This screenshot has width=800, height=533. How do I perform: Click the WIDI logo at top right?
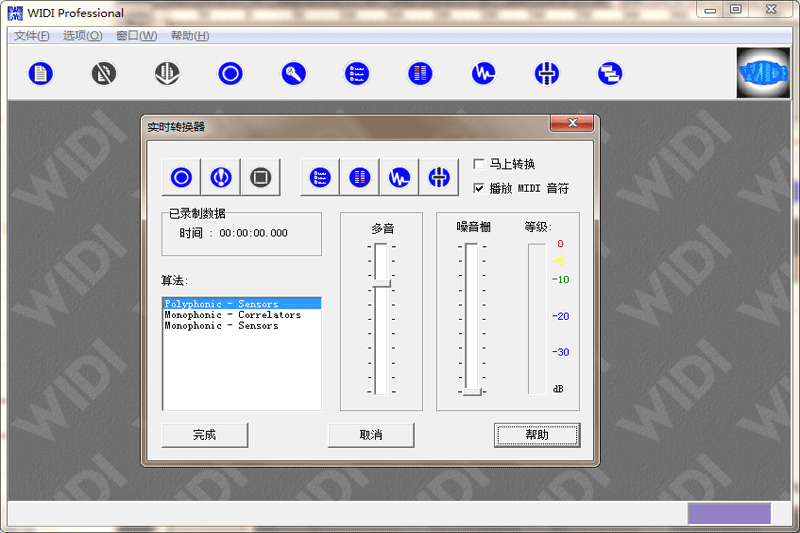[x=763, y=72]
